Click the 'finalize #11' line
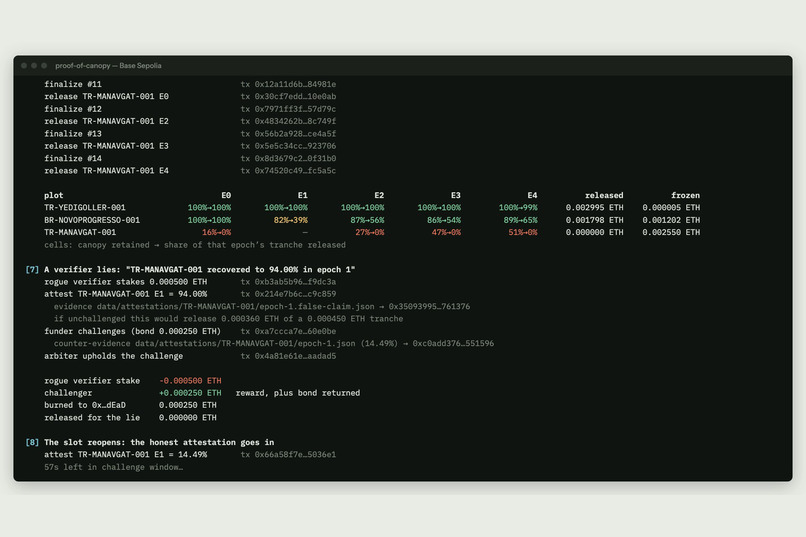The width and height of the screenshot is (806, 537). coord(72,84)
